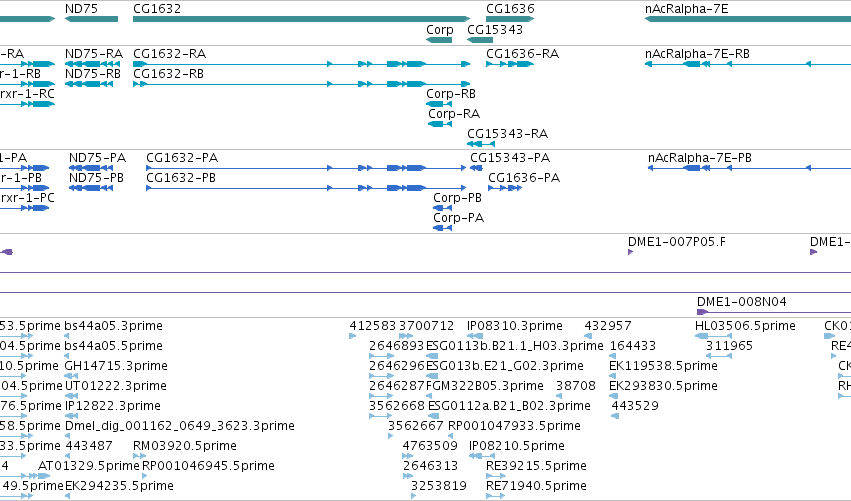Select EST bs44a05.5prime

tap(113, 346)
